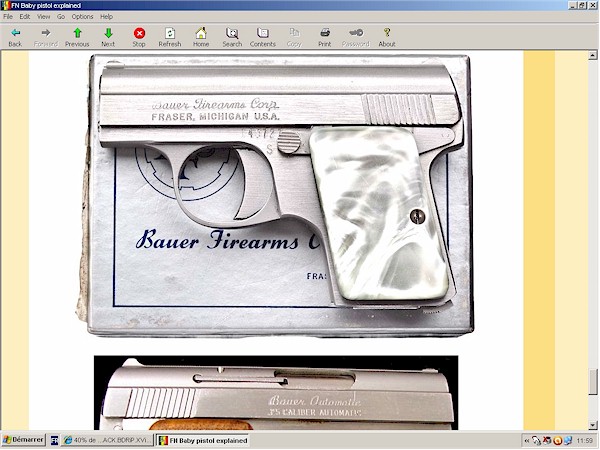Click the scrollbar up arrow
The height and width of the screenshot is (450, 600).
[x=593, y=55]
